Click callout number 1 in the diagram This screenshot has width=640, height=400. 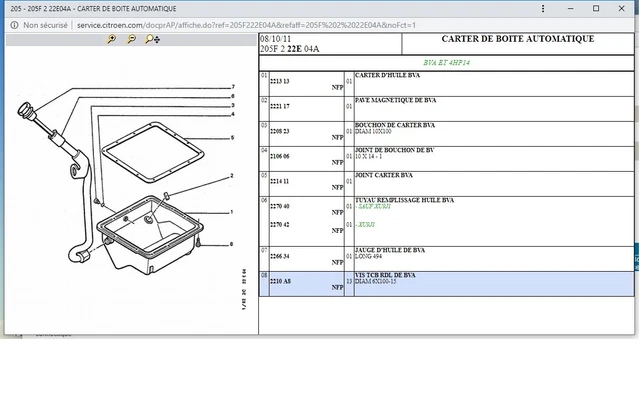coord(231,212)
